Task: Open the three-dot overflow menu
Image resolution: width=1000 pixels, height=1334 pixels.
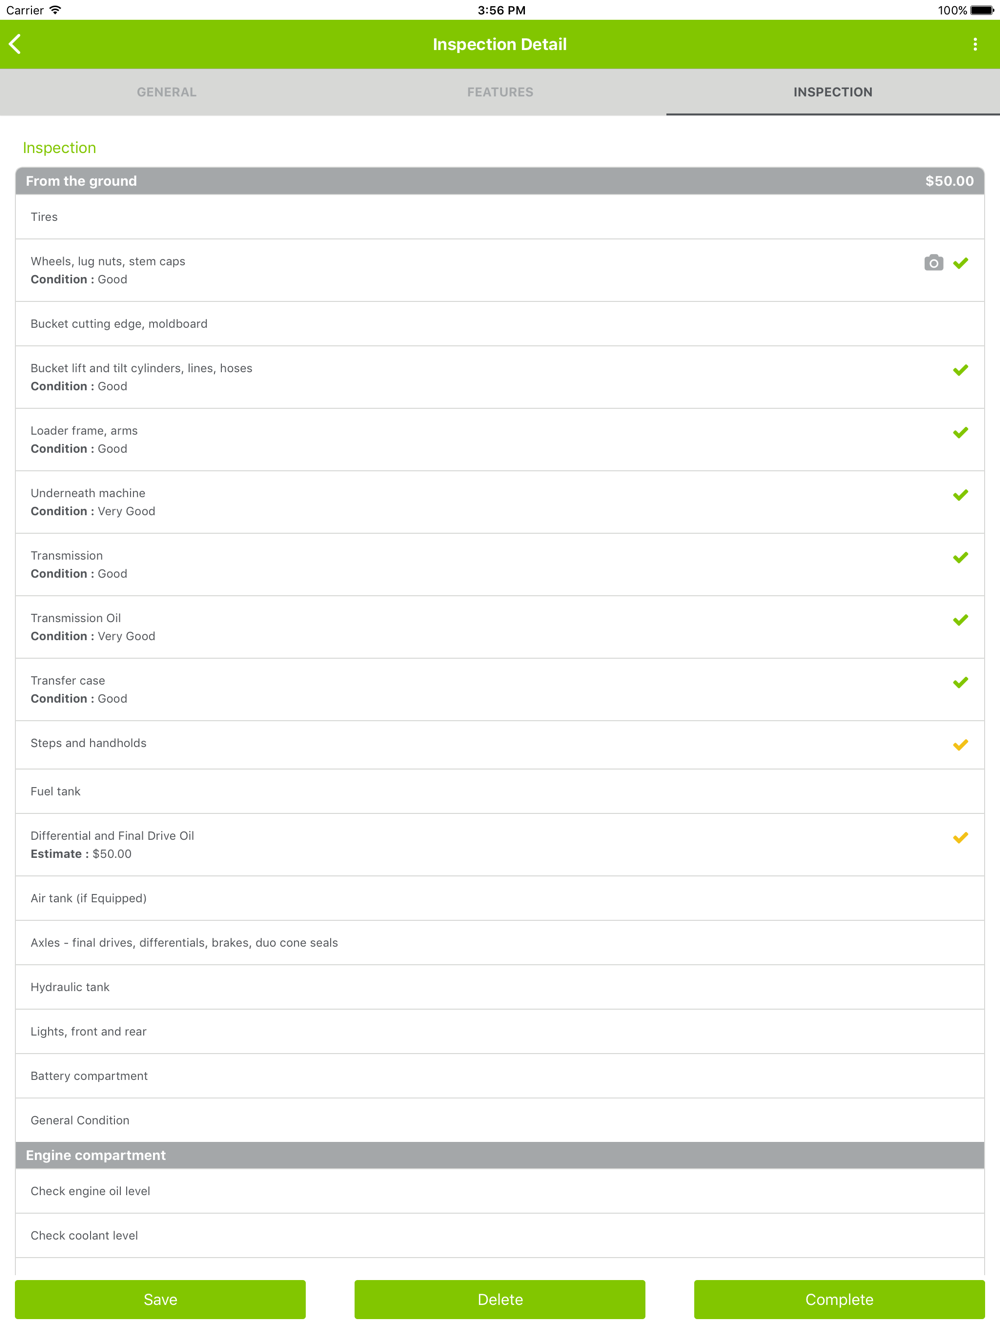Action: tap(975, 44)
